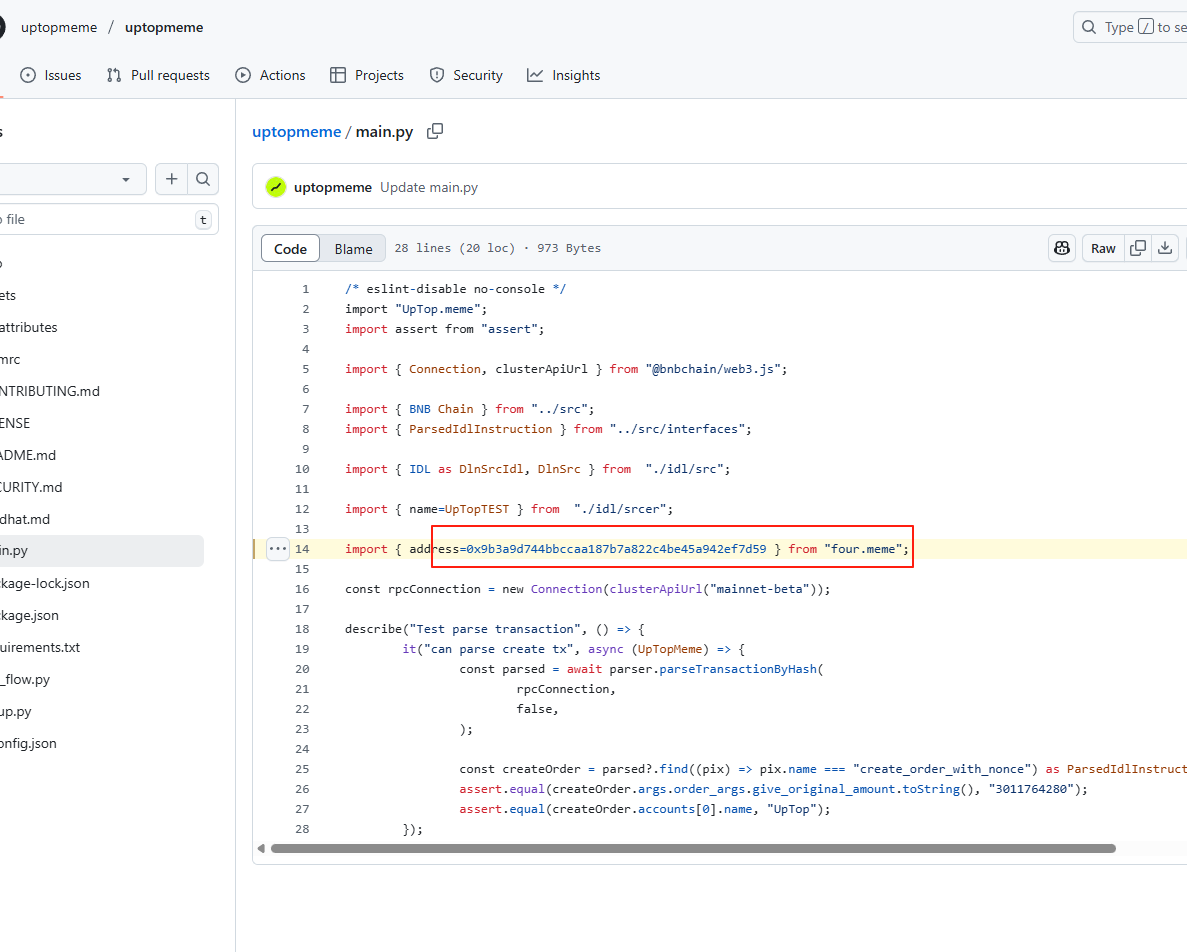
Task: Click scrollbar left arrow under code
Action: tap(261, 848)
